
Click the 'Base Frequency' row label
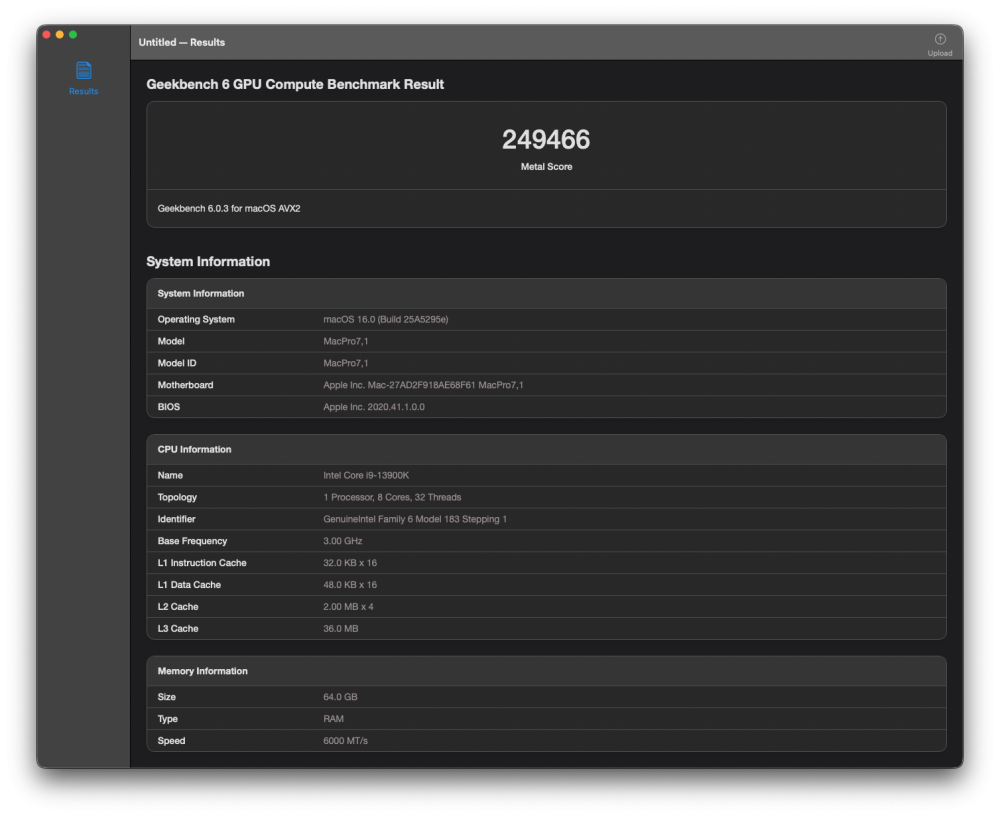(x=193, y=541)
